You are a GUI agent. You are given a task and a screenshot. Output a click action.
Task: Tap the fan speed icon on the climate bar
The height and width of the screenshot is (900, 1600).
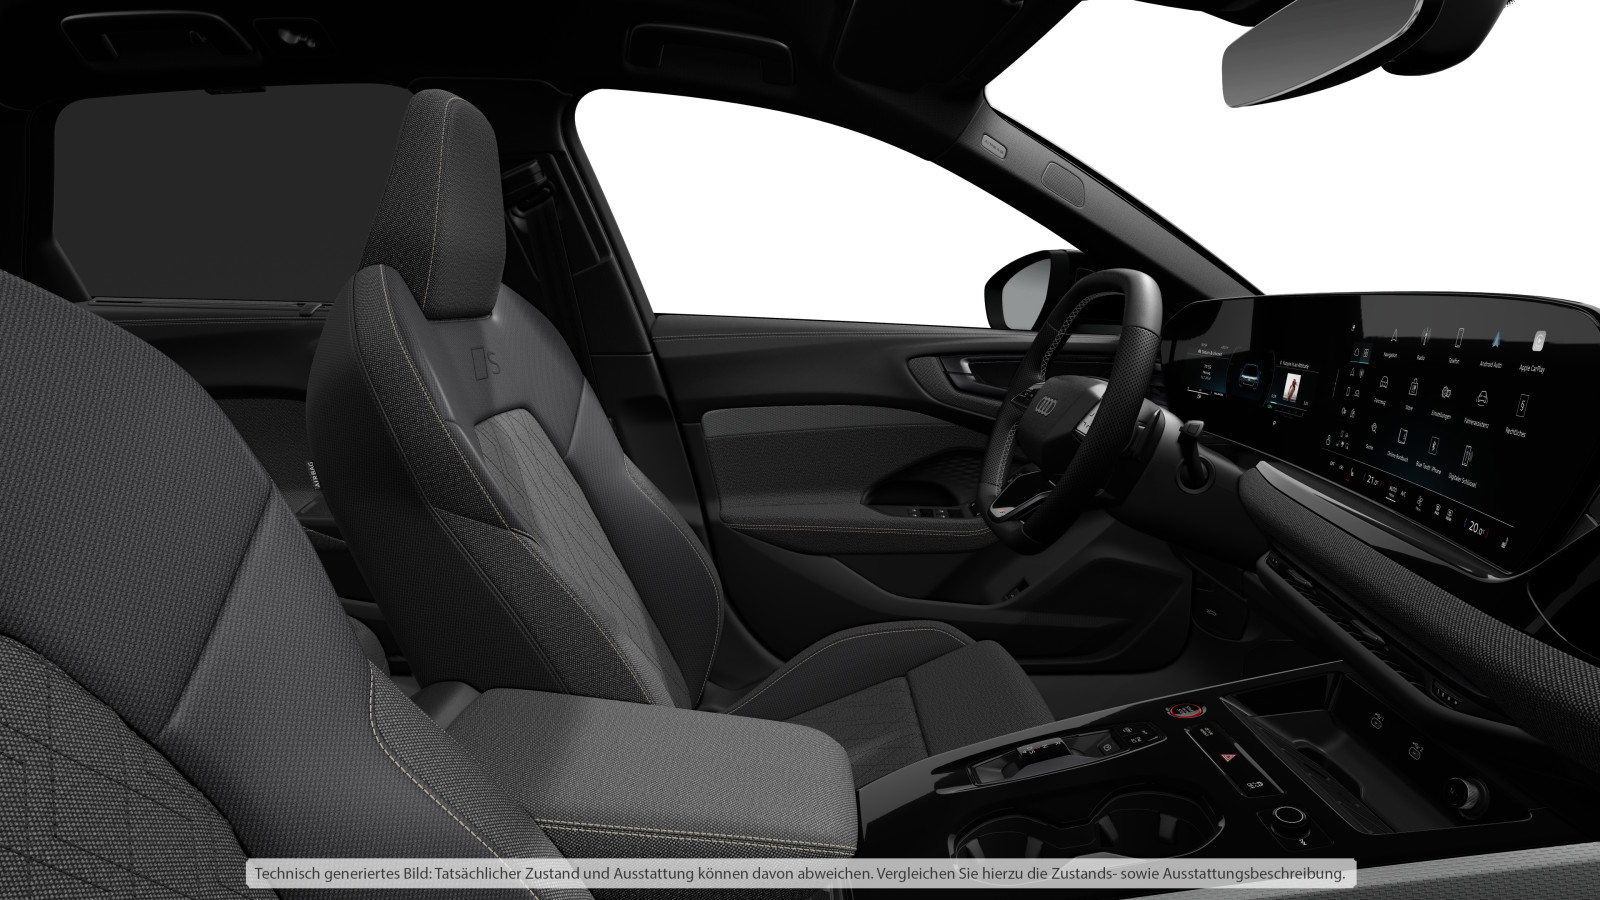1420,501
